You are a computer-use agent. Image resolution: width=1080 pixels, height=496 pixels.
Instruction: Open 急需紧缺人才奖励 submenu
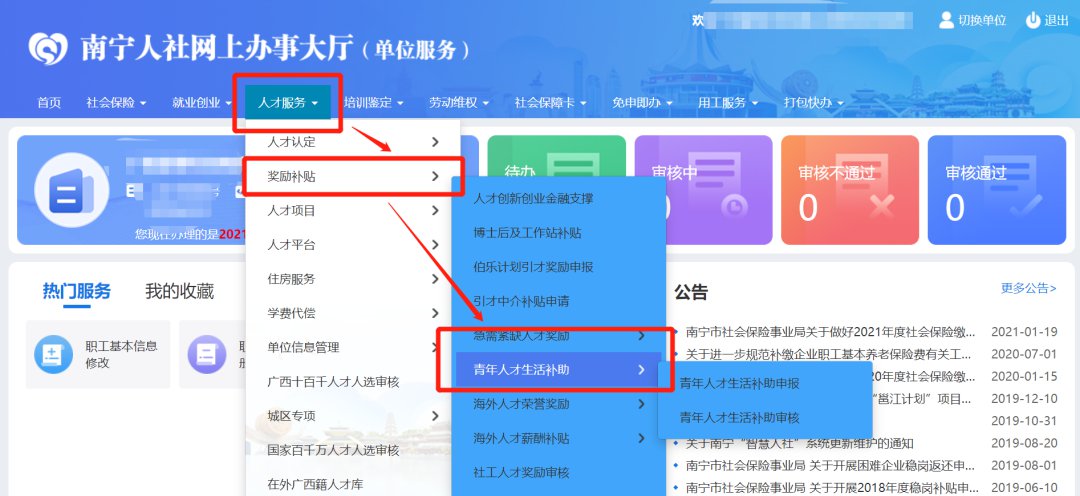(559, 335)
